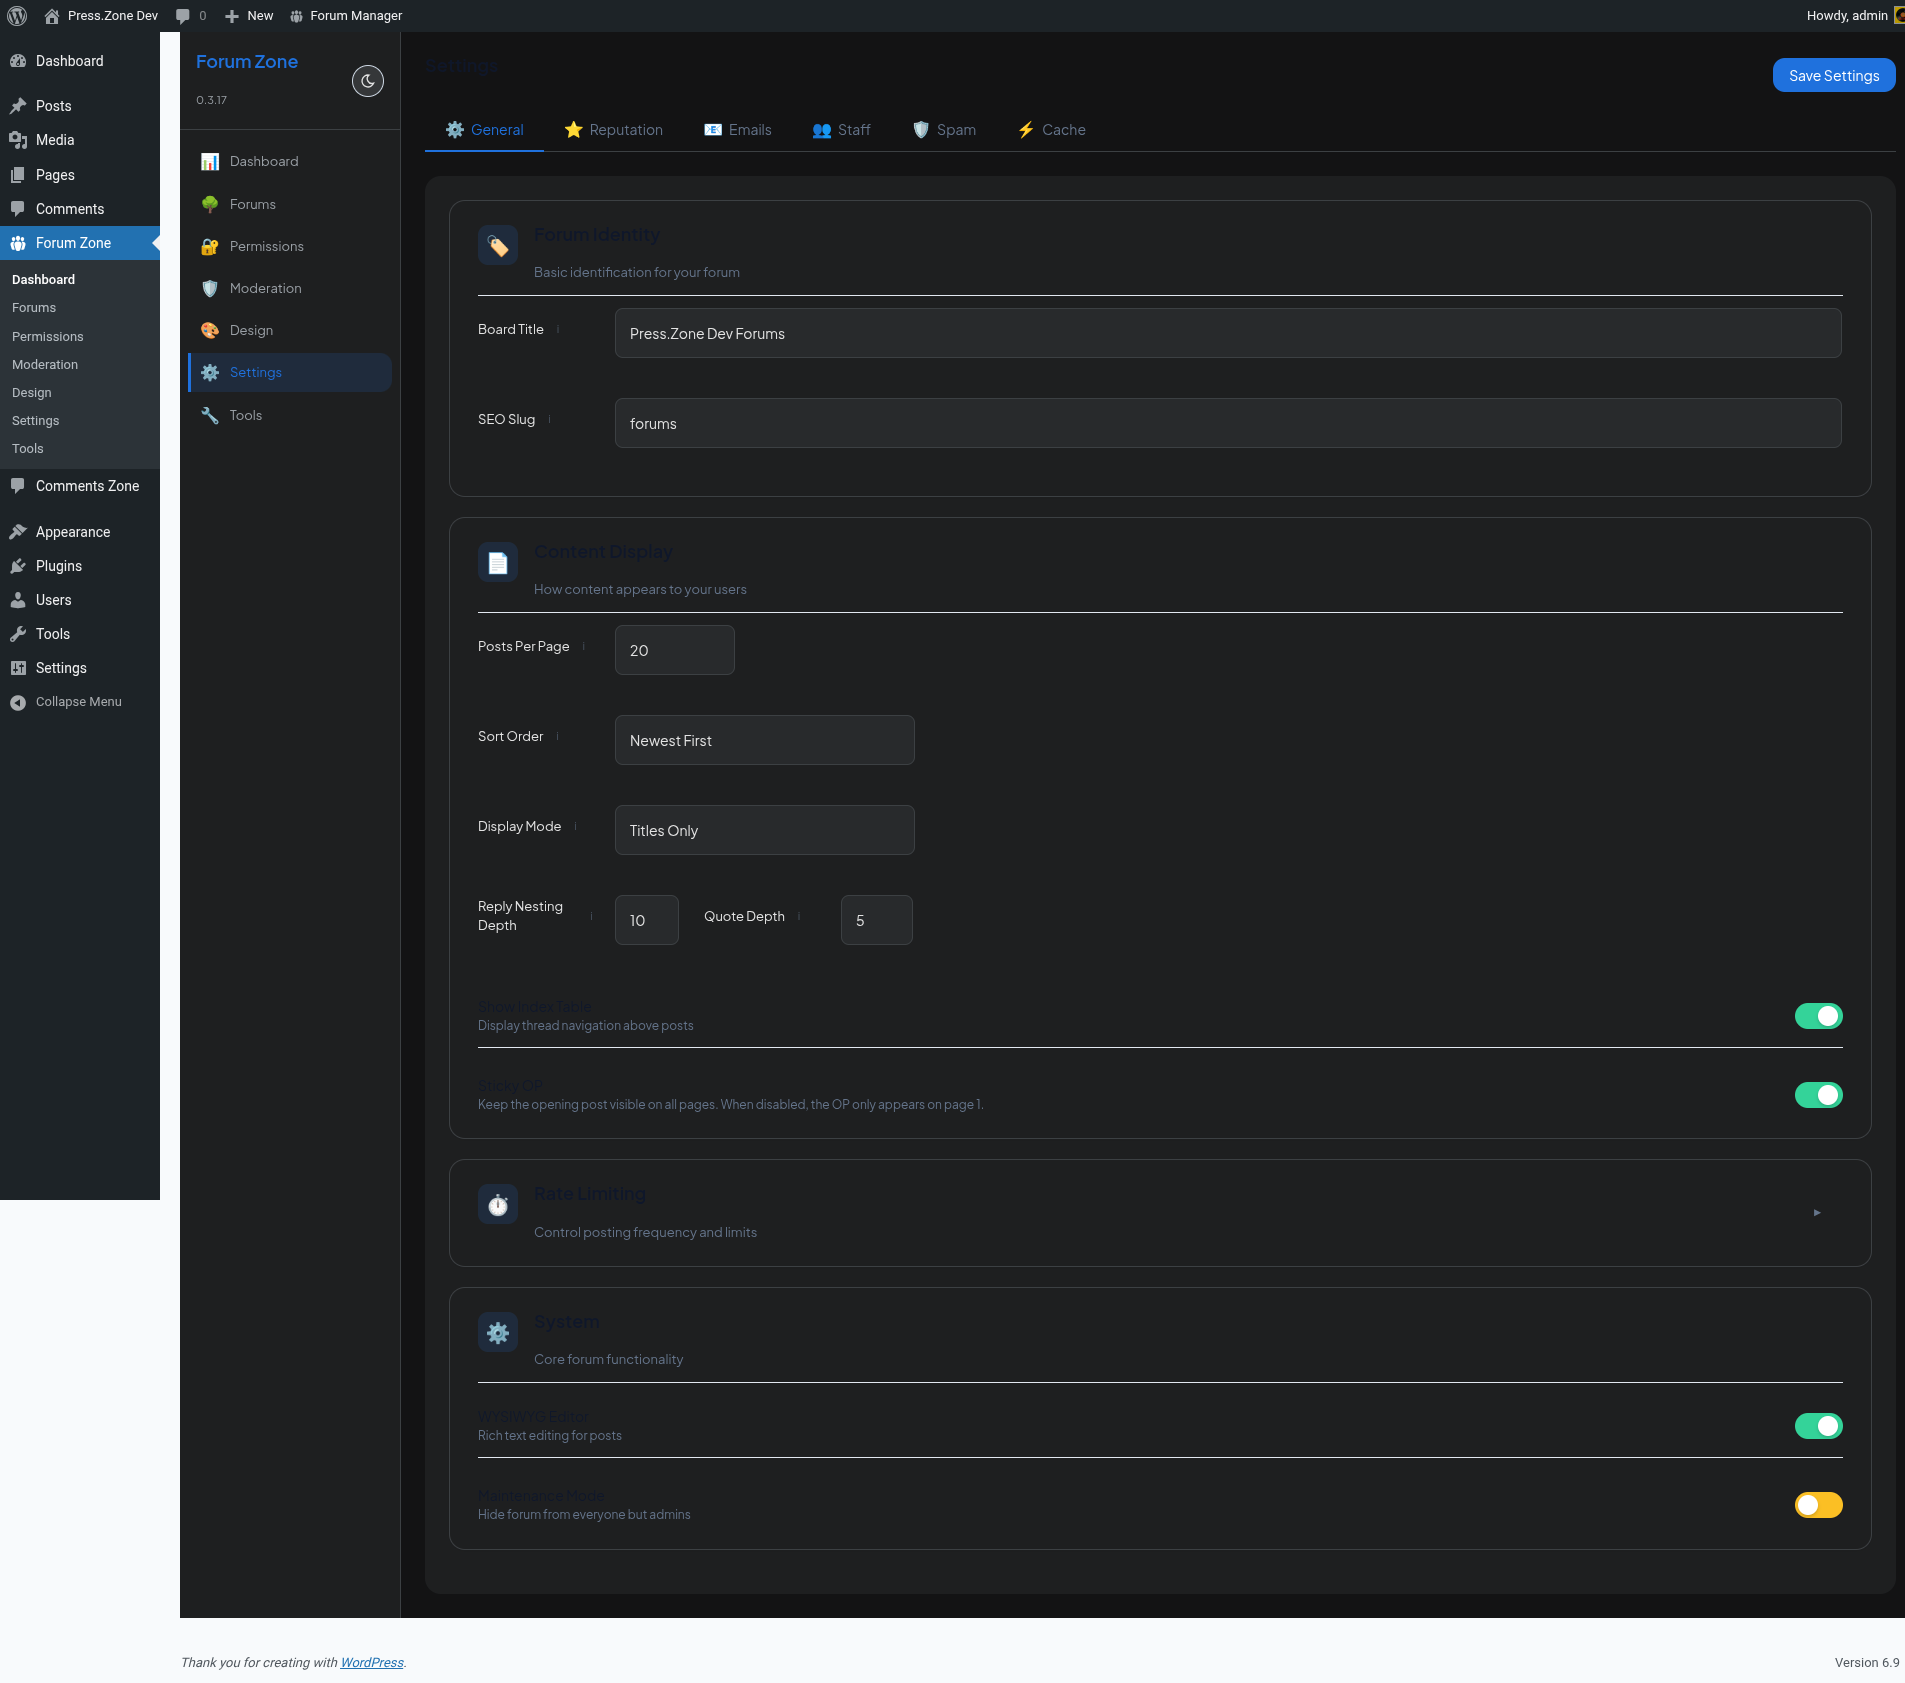
Task: Click the plus icon beside New
Action: coord(232,16)
